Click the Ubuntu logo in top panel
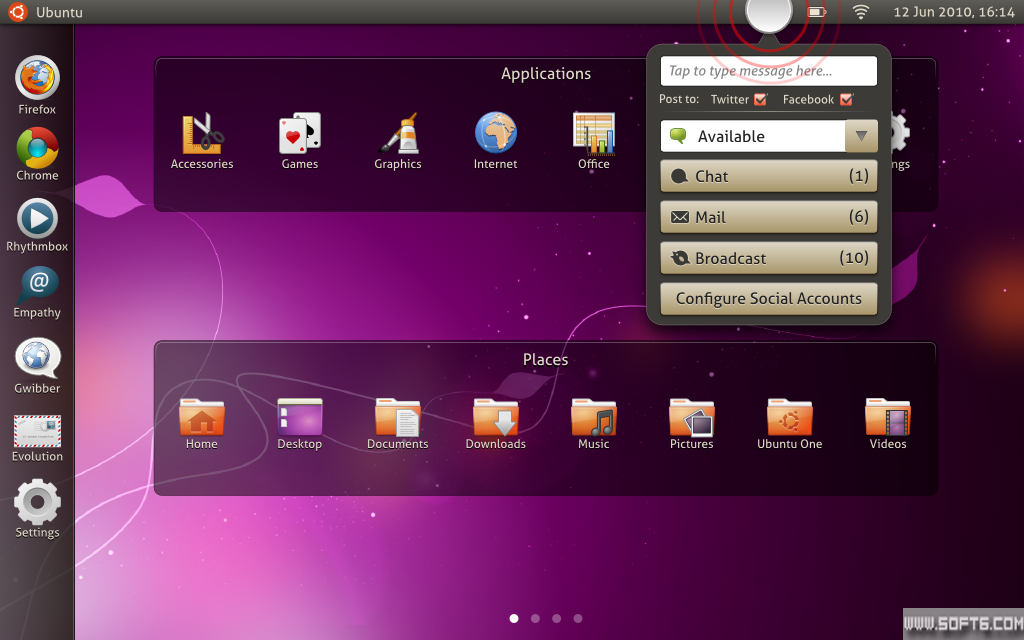Image resolution: width=1024 pixels, height=640 pixels. click(x=18, y=12)
